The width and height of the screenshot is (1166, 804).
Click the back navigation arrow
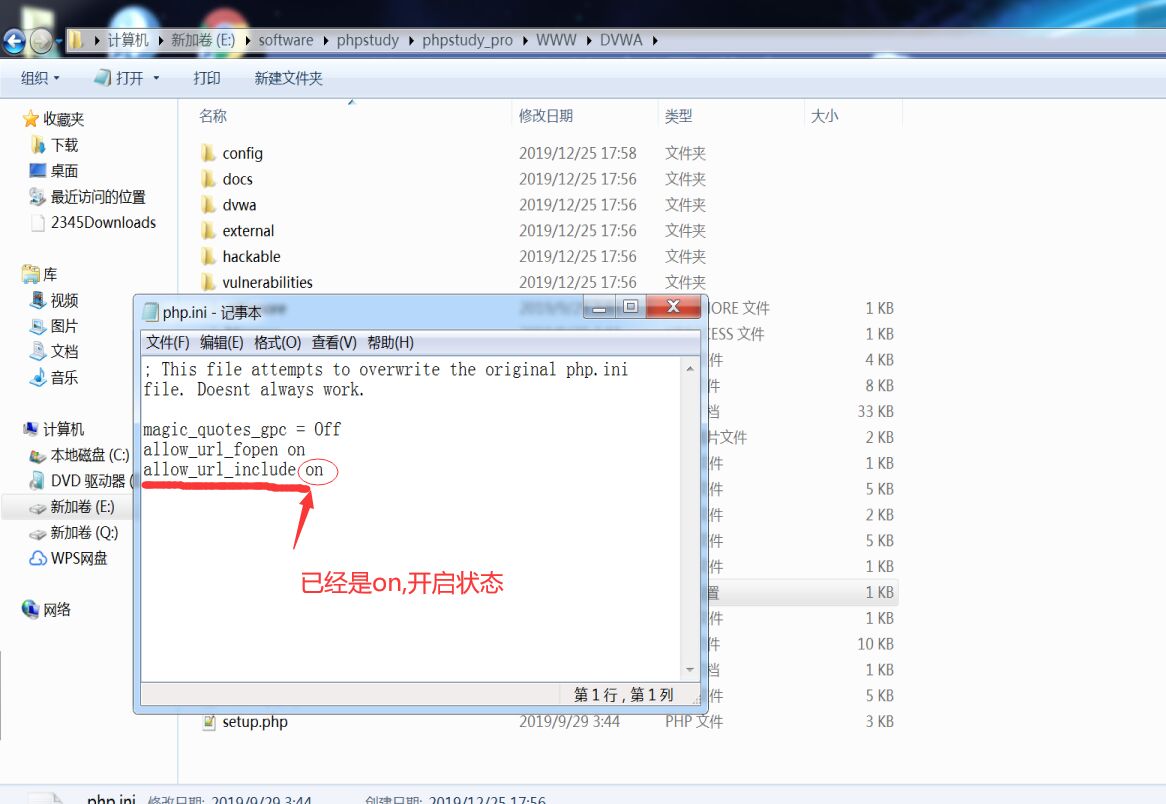(13, 40)
